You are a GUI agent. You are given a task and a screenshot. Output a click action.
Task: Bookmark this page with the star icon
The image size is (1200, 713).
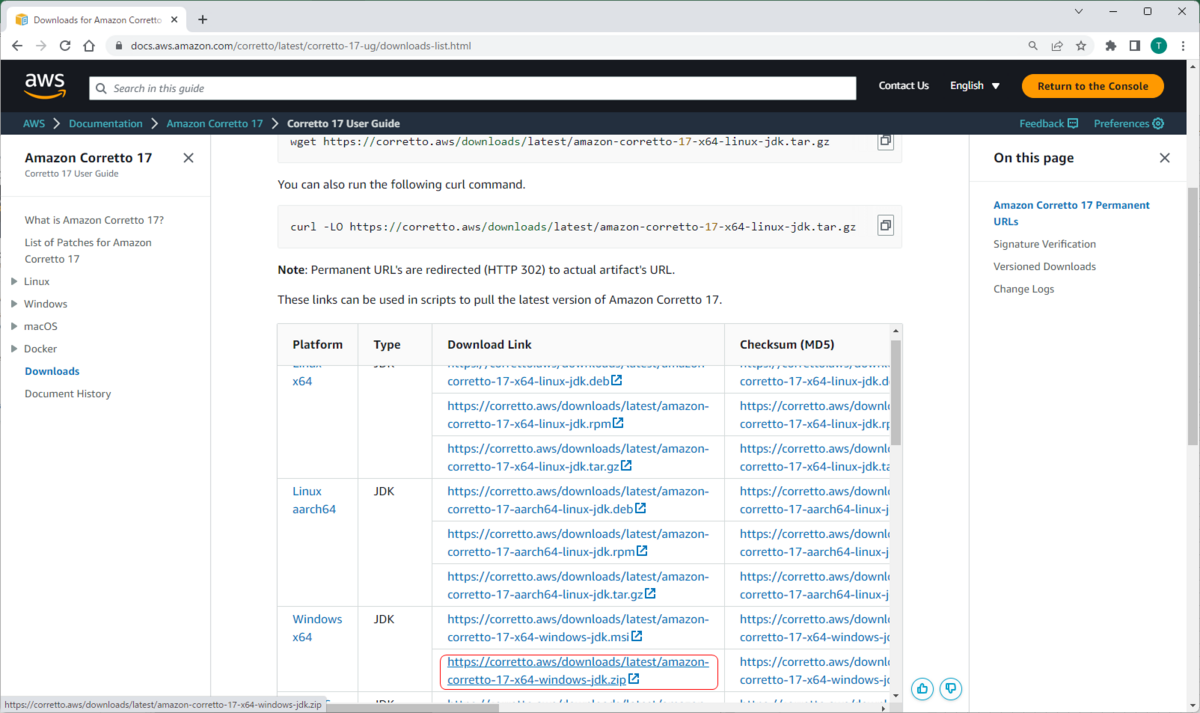[1081, 46]
